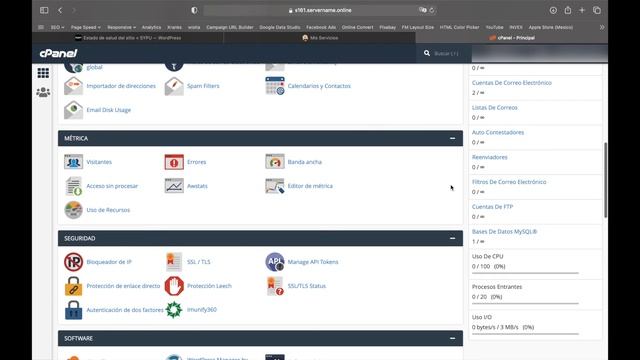This screenshot has width=640, height=360.
Task: Open the Acceso sin procesar icon
Action: pyautogui.click(x=73, y=186)
